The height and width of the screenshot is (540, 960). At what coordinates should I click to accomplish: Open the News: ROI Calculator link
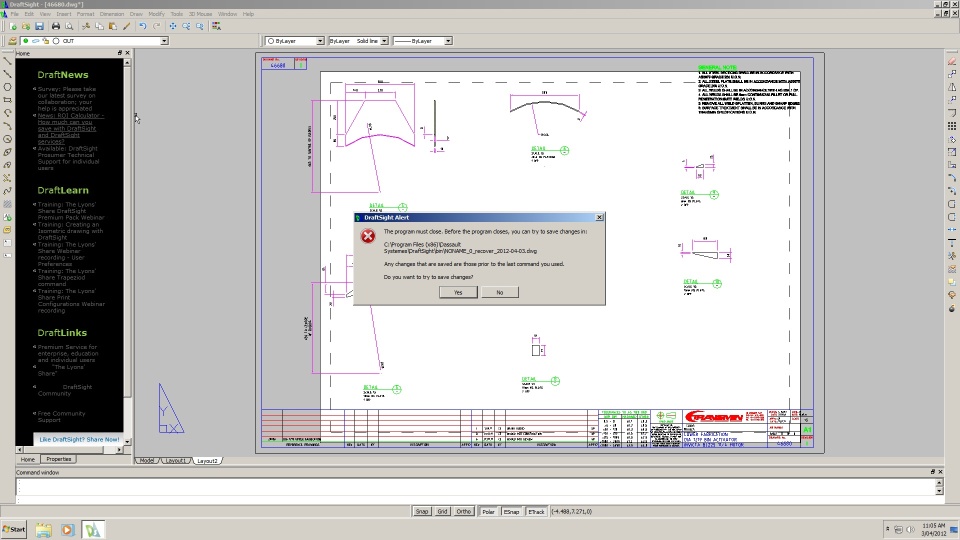(x=70, y=129)
